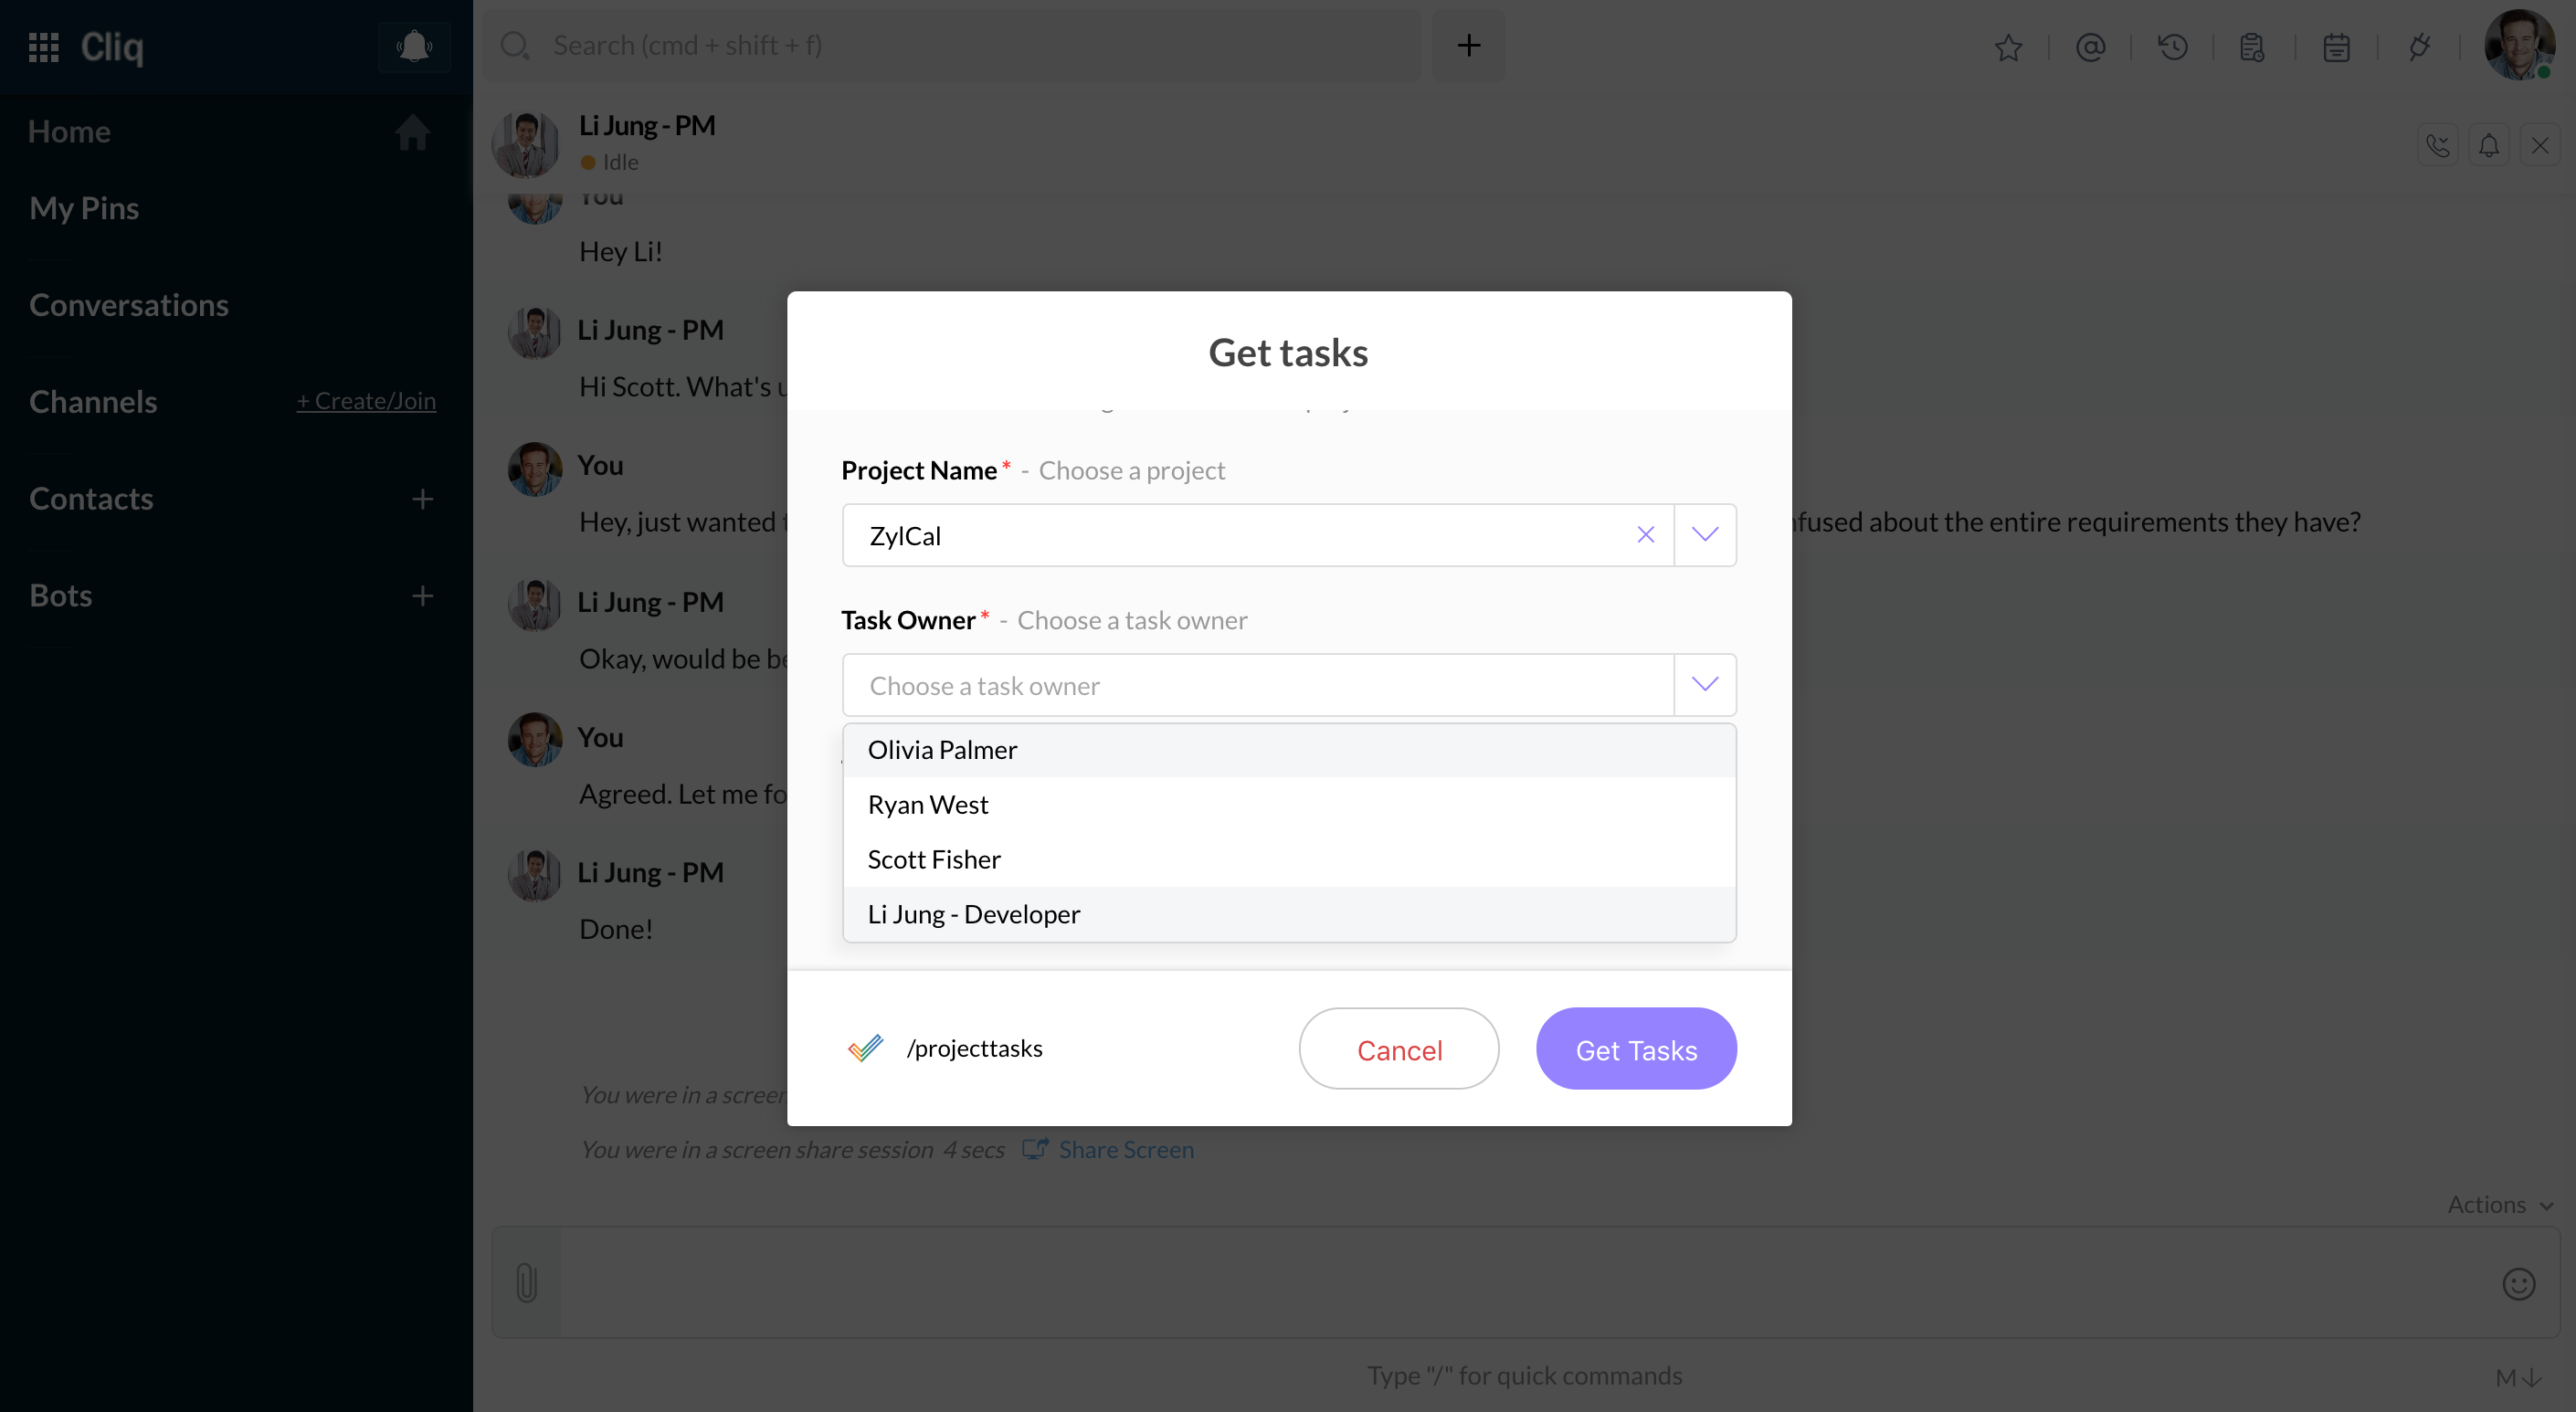Open the apps grid launcher icon

(44, 46)
